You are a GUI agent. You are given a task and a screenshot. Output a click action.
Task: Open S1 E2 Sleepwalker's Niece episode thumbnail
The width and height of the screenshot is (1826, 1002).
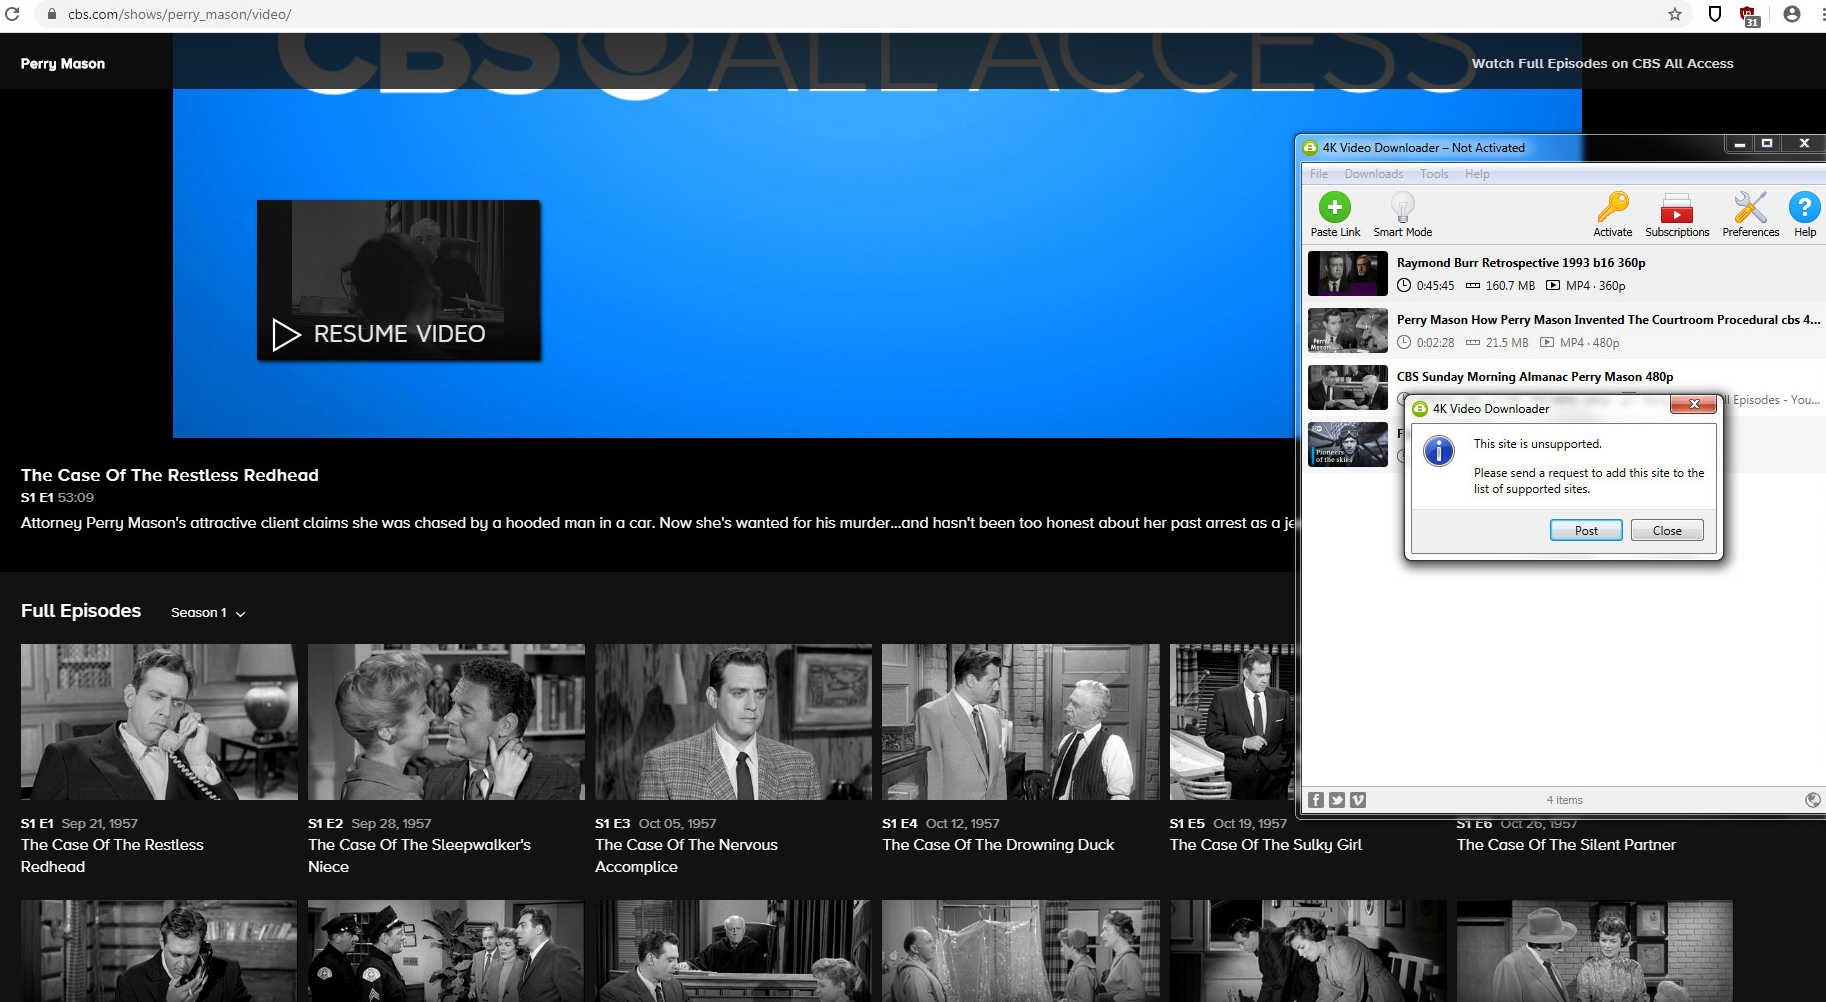point(446,722)
